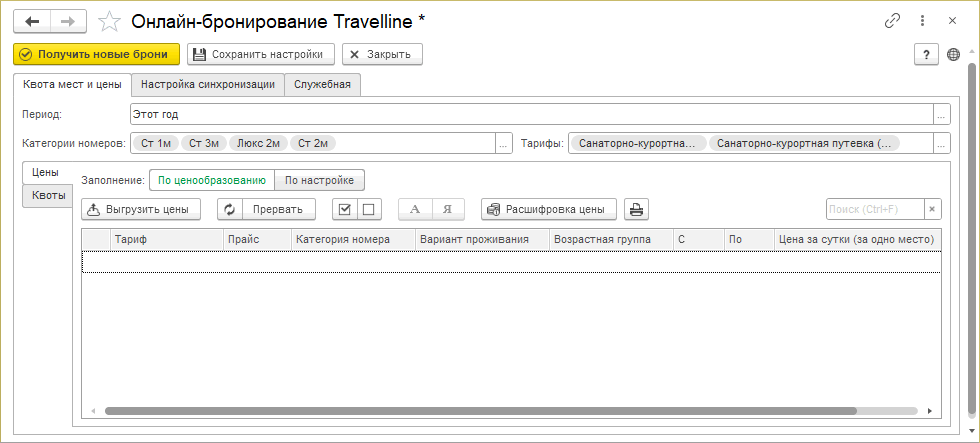This screenshot has height=443, width=980.
Task: Click the Категория номера column header
Action: point(353,239)
